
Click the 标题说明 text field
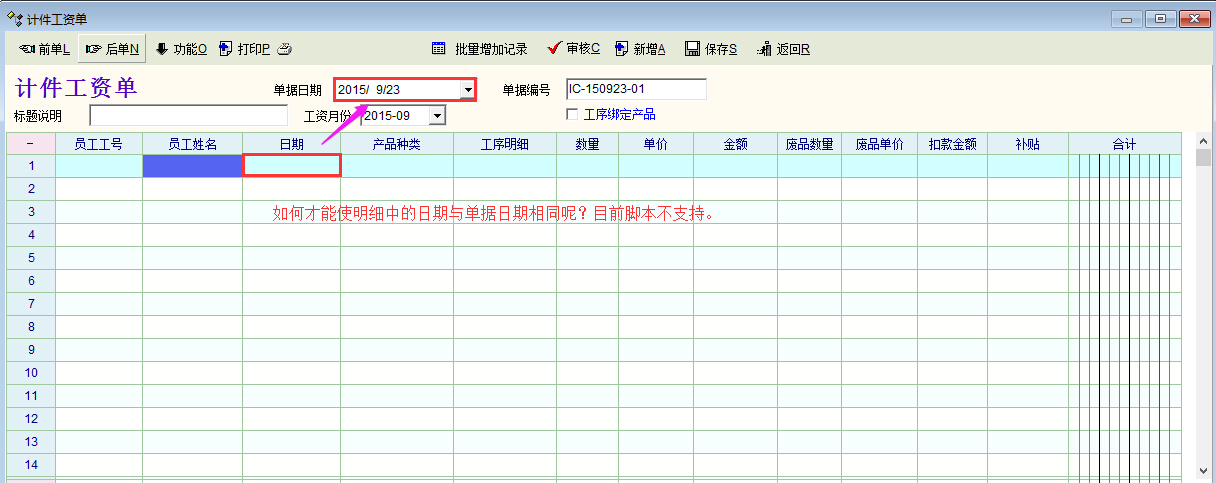(188, 116)
